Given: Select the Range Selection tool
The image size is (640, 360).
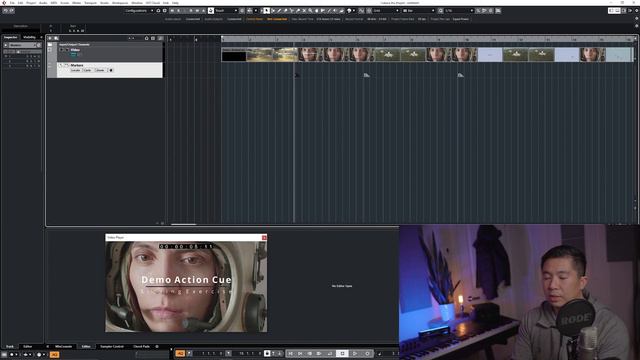Looking at the screenshot, I should [x=273, y=11].
